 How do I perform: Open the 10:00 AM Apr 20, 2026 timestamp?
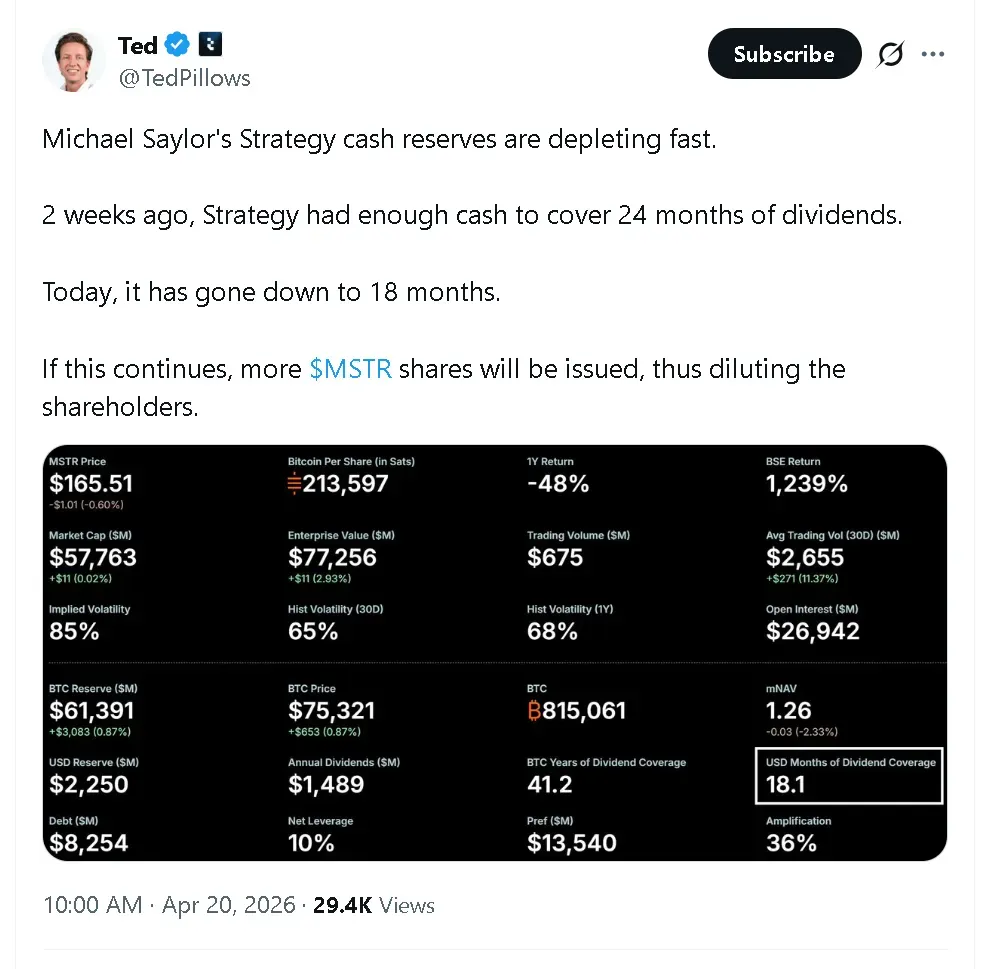point(169,906)
